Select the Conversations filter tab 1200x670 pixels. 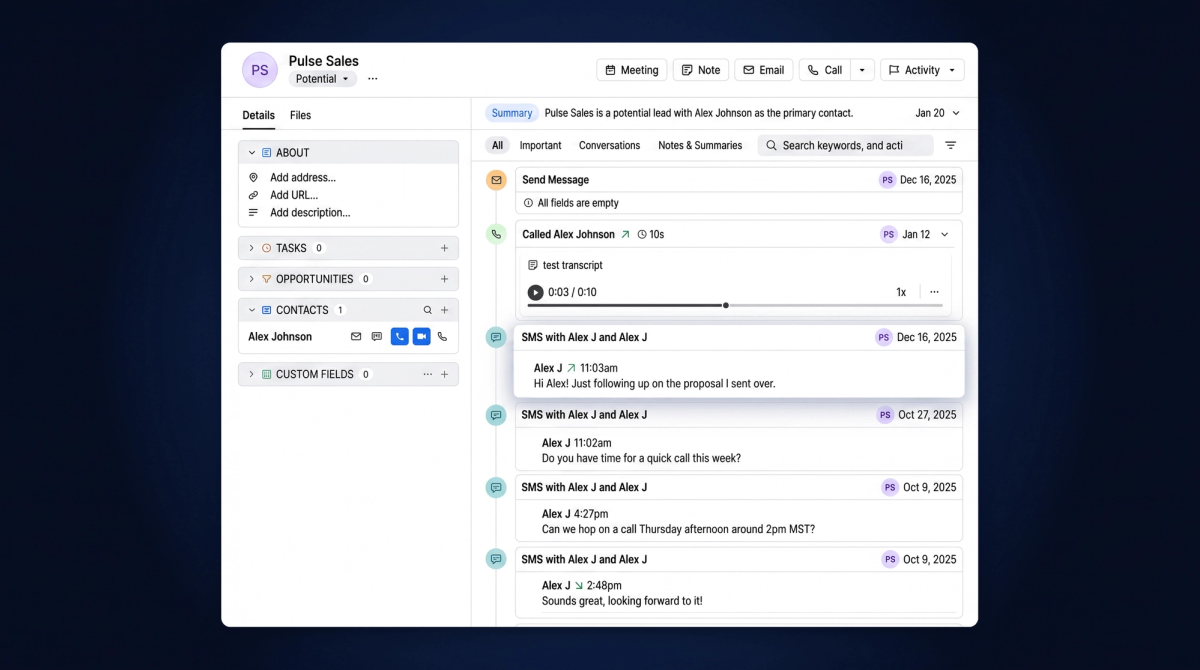pyautogui.click(x=609, y=145)
